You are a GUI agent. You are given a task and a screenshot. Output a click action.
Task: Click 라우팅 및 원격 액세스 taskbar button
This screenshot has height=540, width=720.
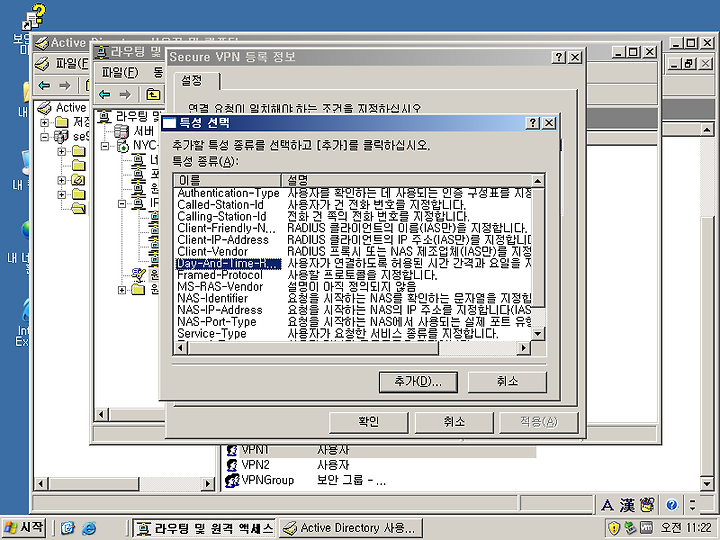pos(204,528)
